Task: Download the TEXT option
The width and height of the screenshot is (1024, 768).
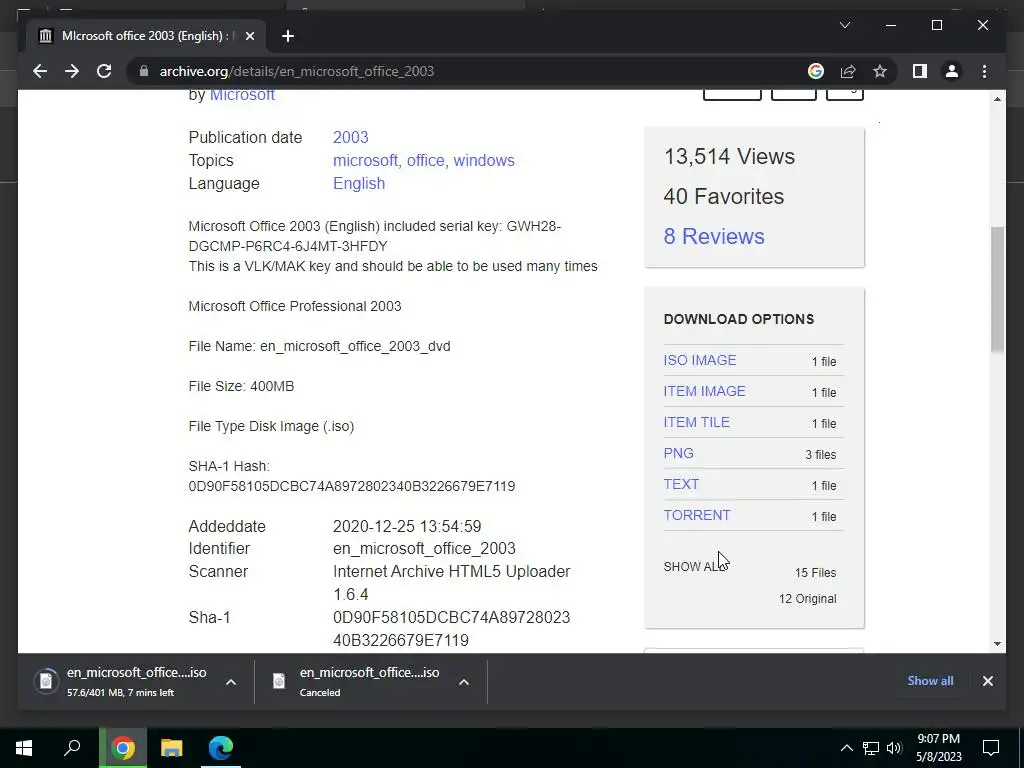Action: click(x=681, y=485)
